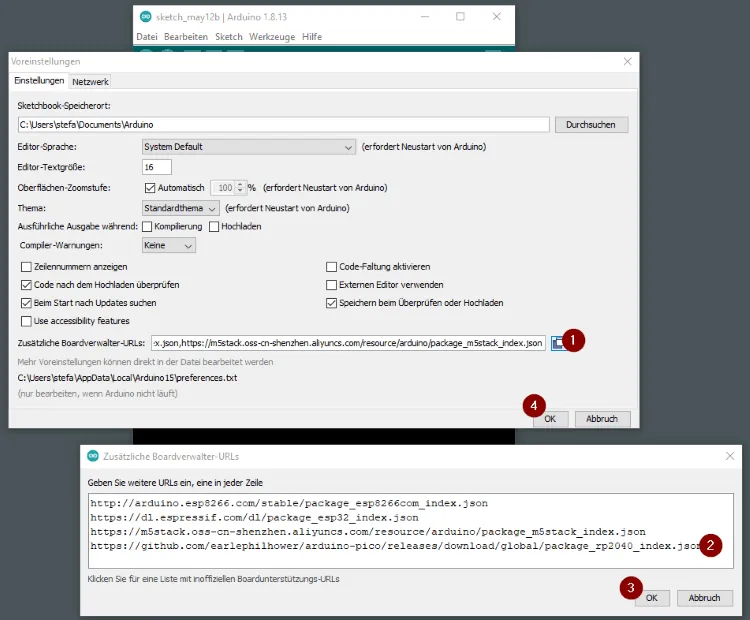The image size is (750, 620).
Task: Enable Use accessibility features
Action: (x=26, y=321)
